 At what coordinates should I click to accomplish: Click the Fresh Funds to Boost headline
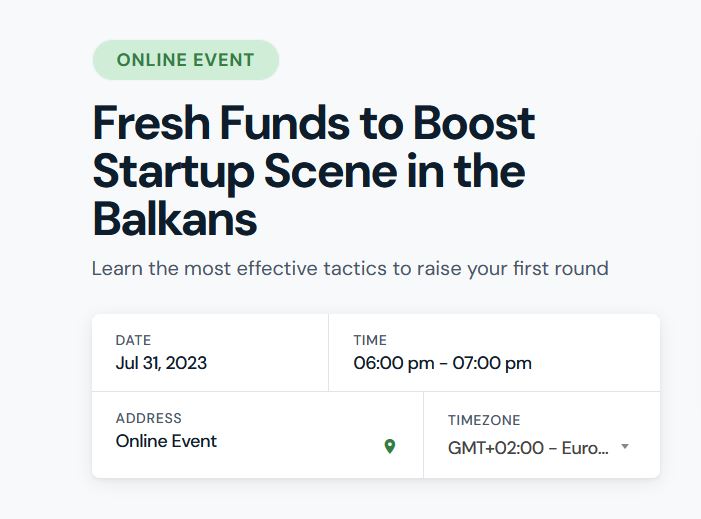point(314,123)
